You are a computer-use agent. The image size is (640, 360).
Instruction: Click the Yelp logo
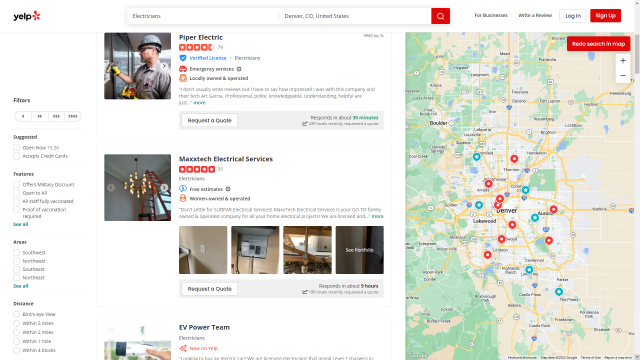pos(27,16)
